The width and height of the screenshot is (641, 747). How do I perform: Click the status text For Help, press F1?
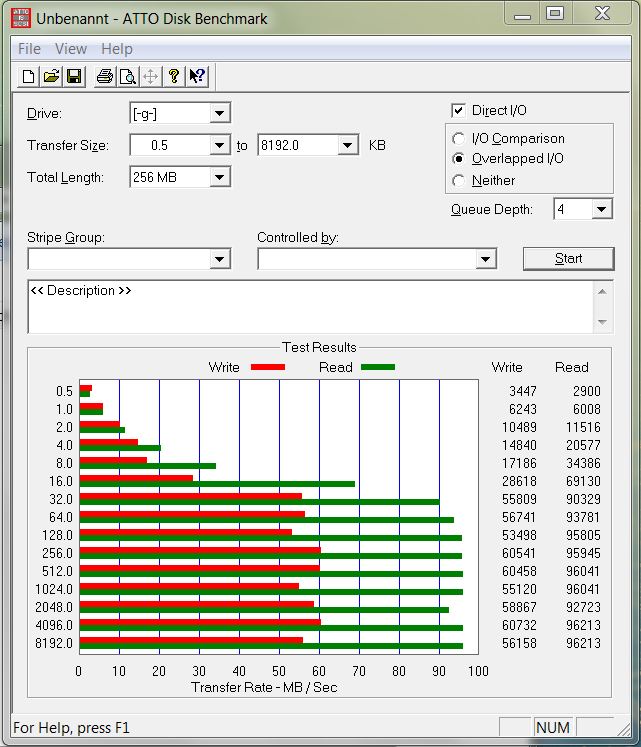[x=71, y=727]
